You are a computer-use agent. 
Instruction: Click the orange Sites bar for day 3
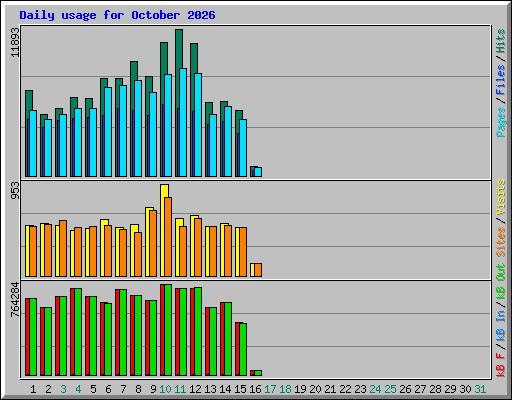(63, 249)
